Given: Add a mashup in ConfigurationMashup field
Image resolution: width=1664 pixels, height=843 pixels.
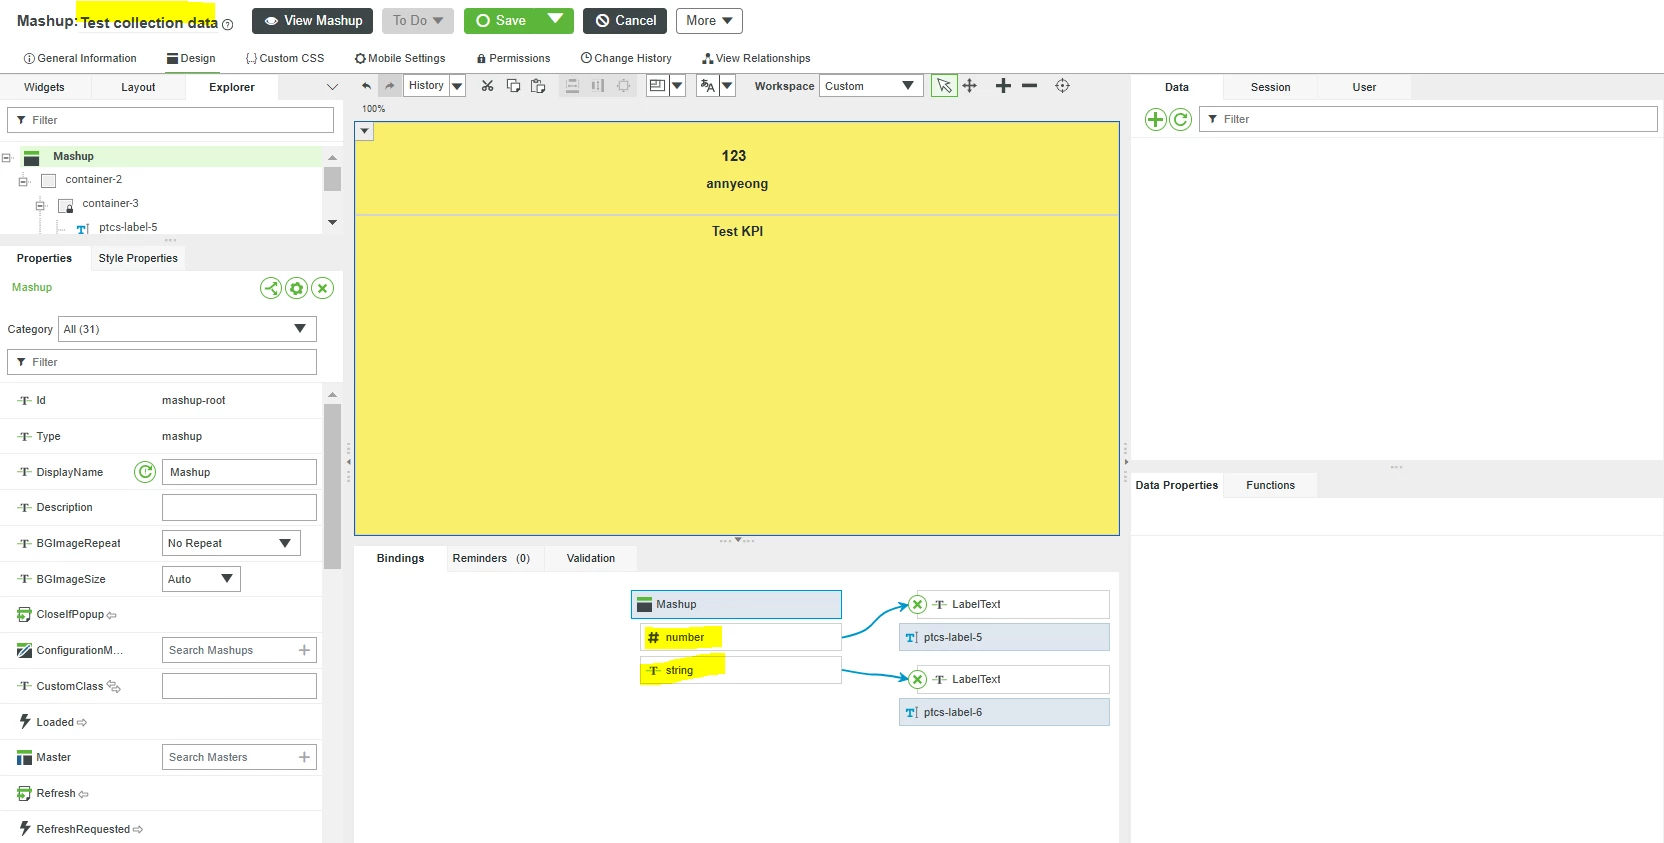Looking at the screenshot, I should (304, 650).
